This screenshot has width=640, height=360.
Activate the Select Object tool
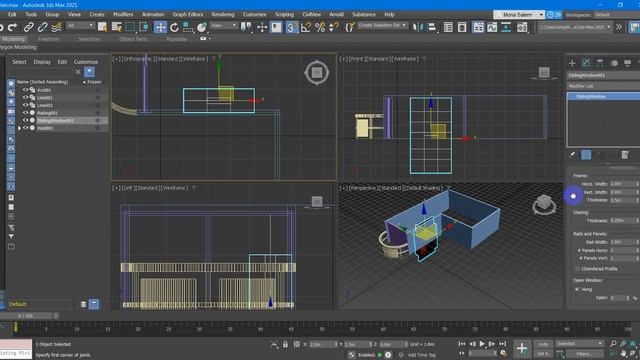pyautogui.click(x=102, y=27)
